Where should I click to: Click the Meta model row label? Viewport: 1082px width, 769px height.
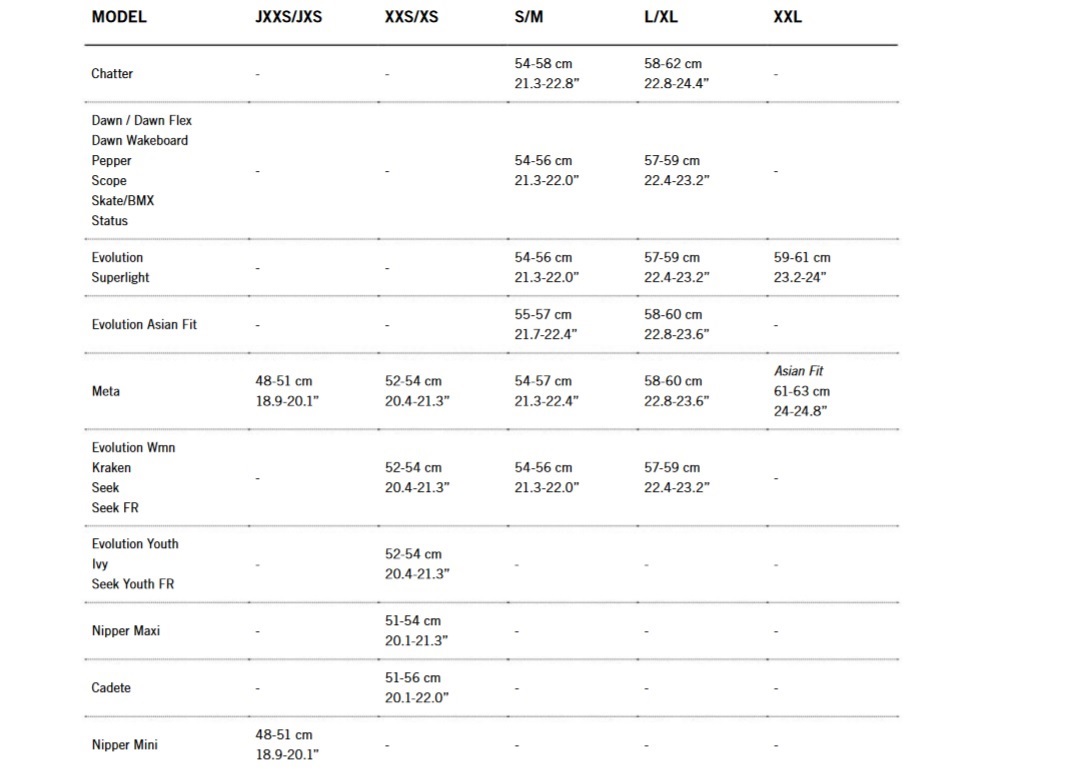click(106, 391)
